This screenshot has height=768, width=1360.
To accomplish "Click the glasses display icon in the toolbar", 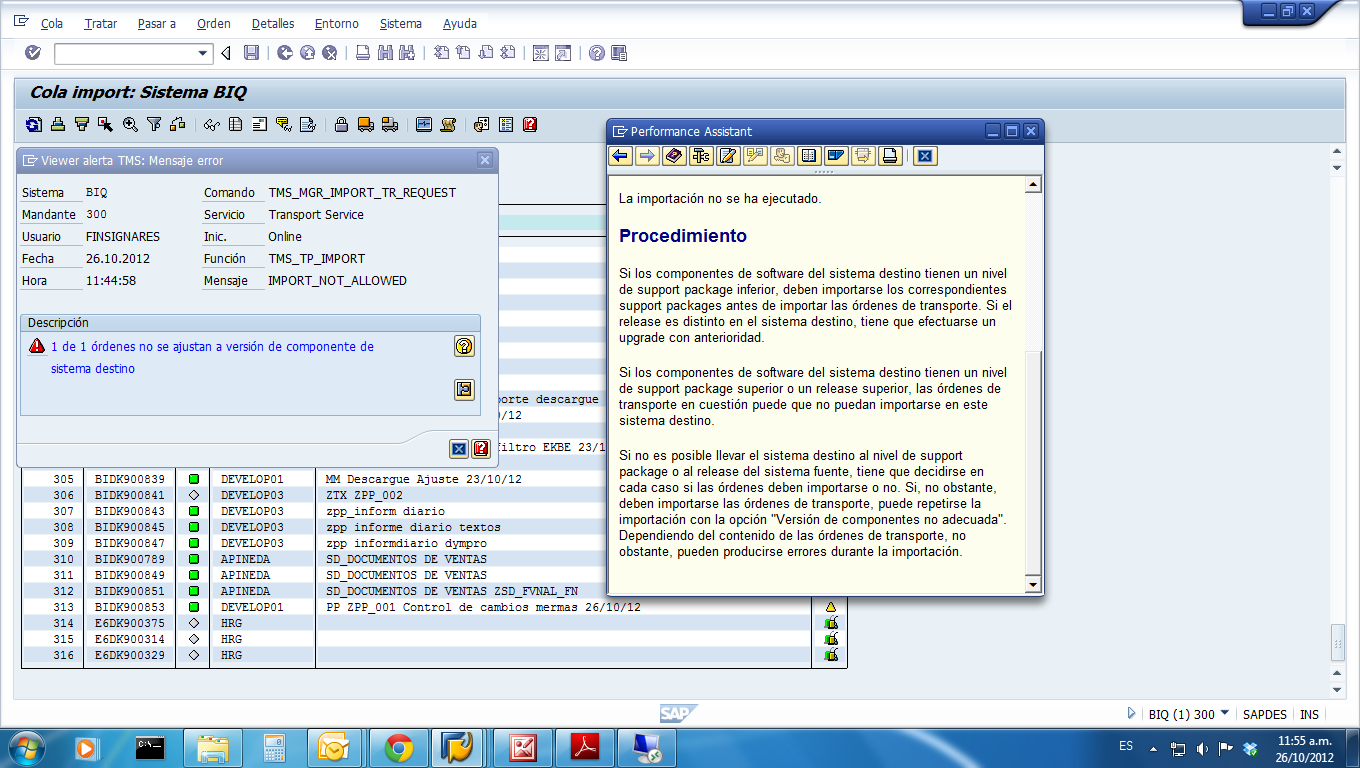I will [211, 124].
